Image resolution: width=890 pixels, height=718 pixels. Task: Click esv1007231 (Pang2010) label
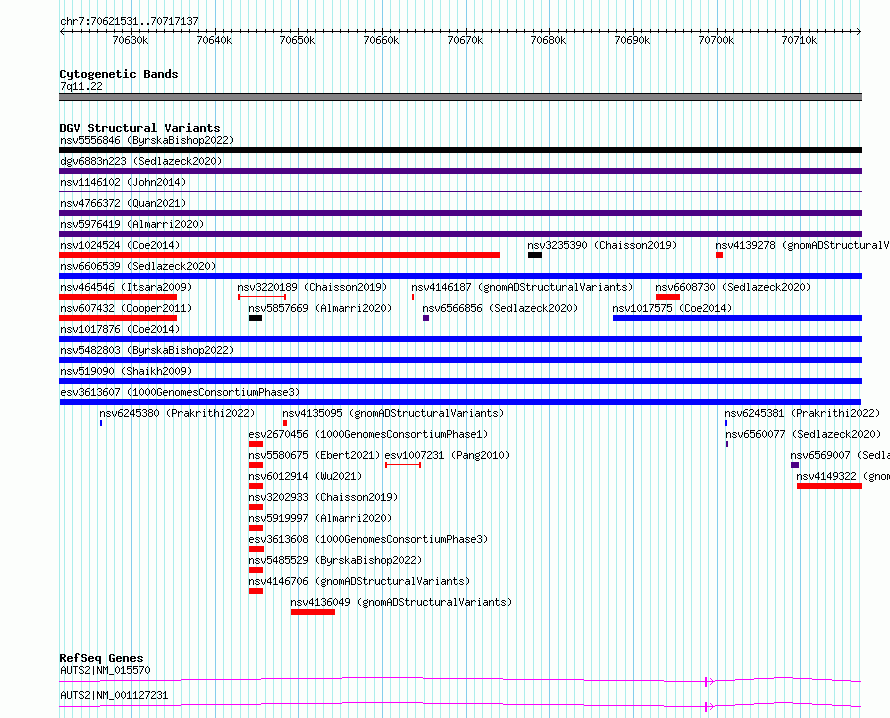click(447, 455)
